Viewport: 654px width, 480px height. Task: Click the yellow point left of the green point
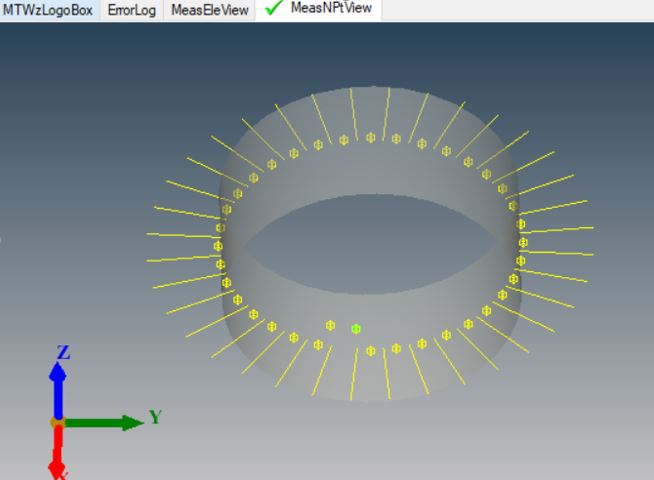330,325
